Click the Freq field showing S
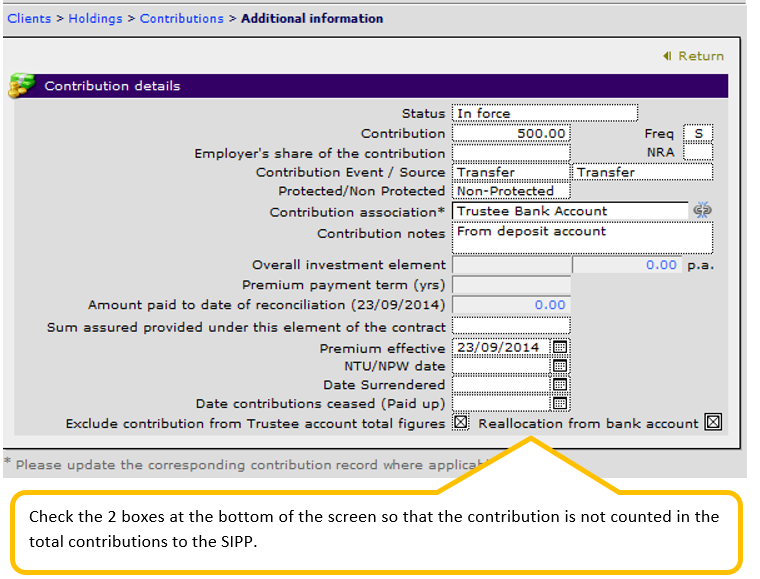This screenshot has width=760, height=579. (698, 133)
